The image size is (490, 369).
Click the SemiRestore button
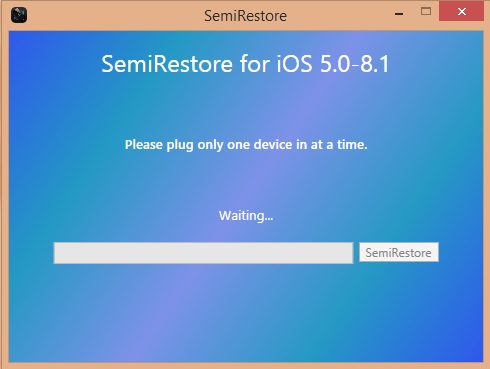399,252
